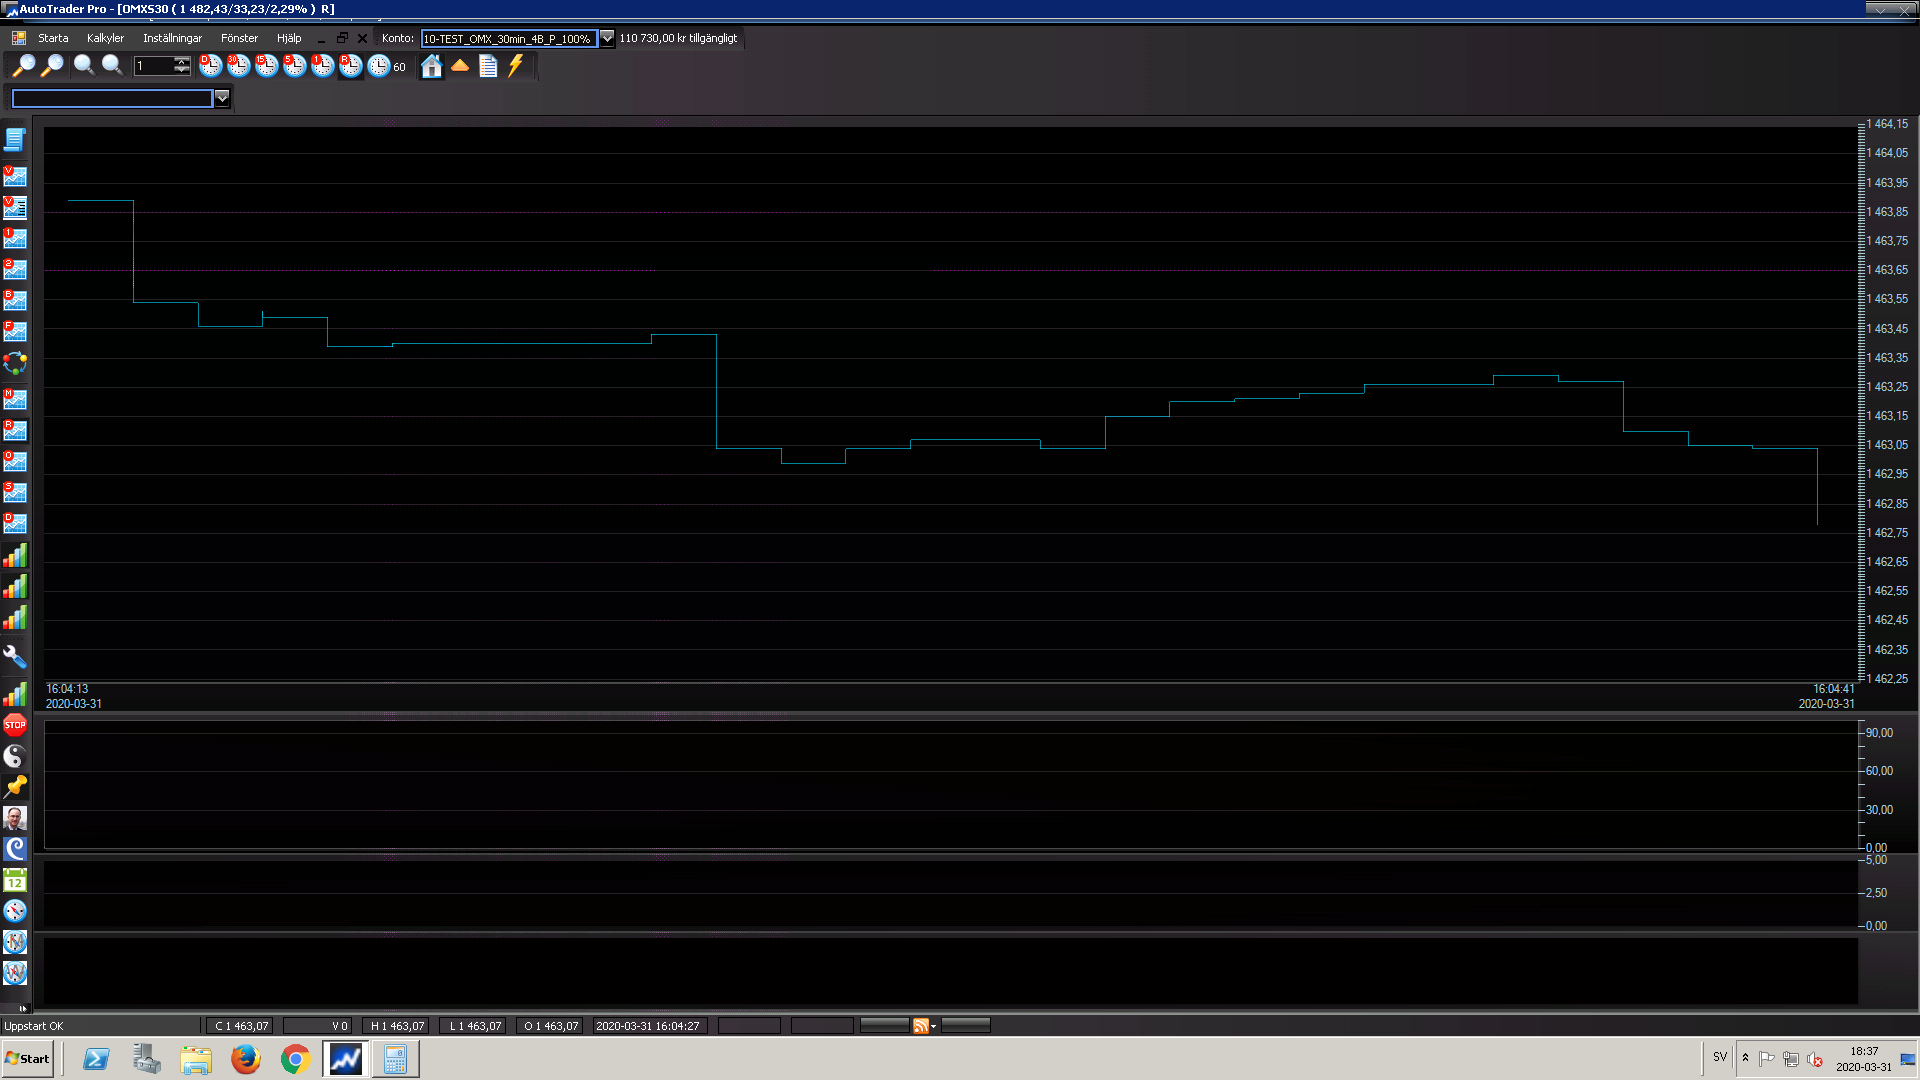Screen dimensions: 1920x1080
Task: Expand the Konto account dropdown
Action: tap(607, 38)
